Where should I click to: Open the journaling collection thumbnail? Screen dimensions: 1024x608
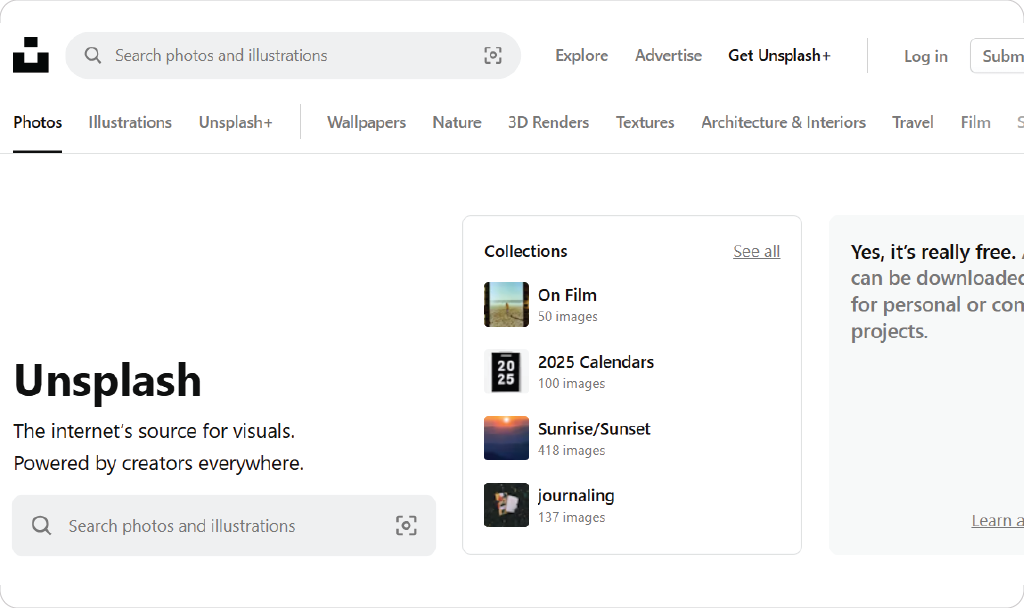click(x=506, y=505)
